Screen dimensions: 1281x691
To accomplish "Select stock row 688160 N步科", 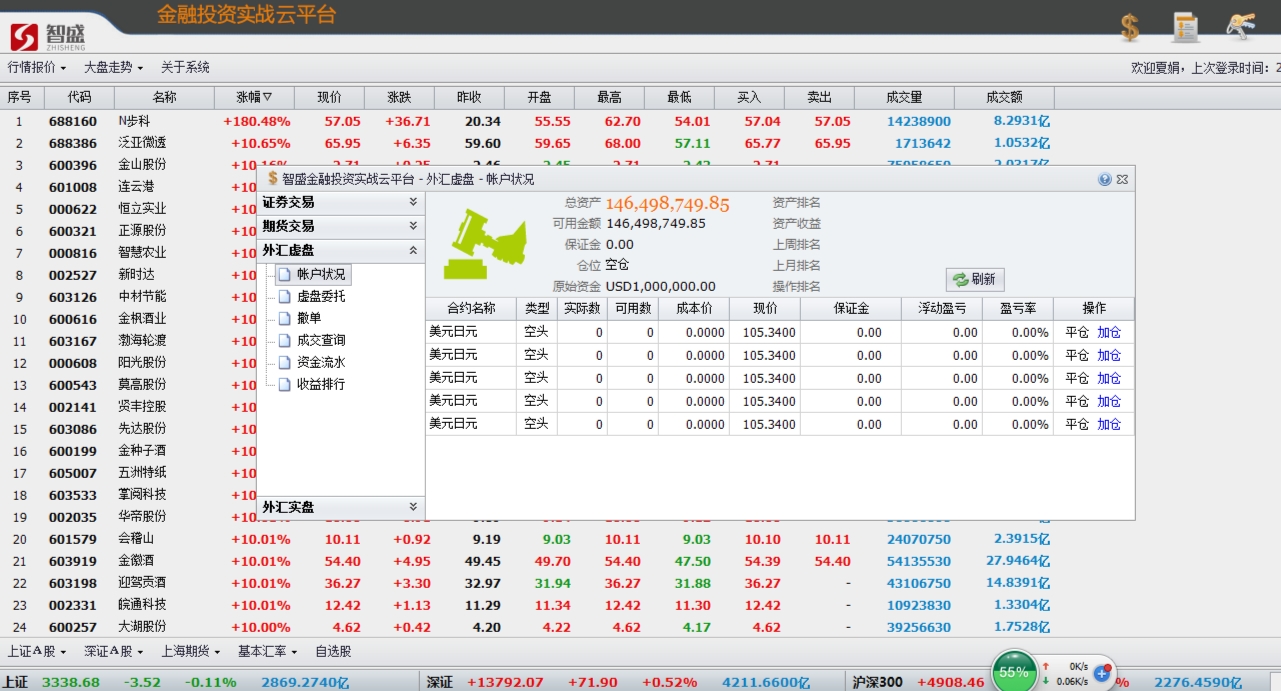I will (x=527, y=121).
